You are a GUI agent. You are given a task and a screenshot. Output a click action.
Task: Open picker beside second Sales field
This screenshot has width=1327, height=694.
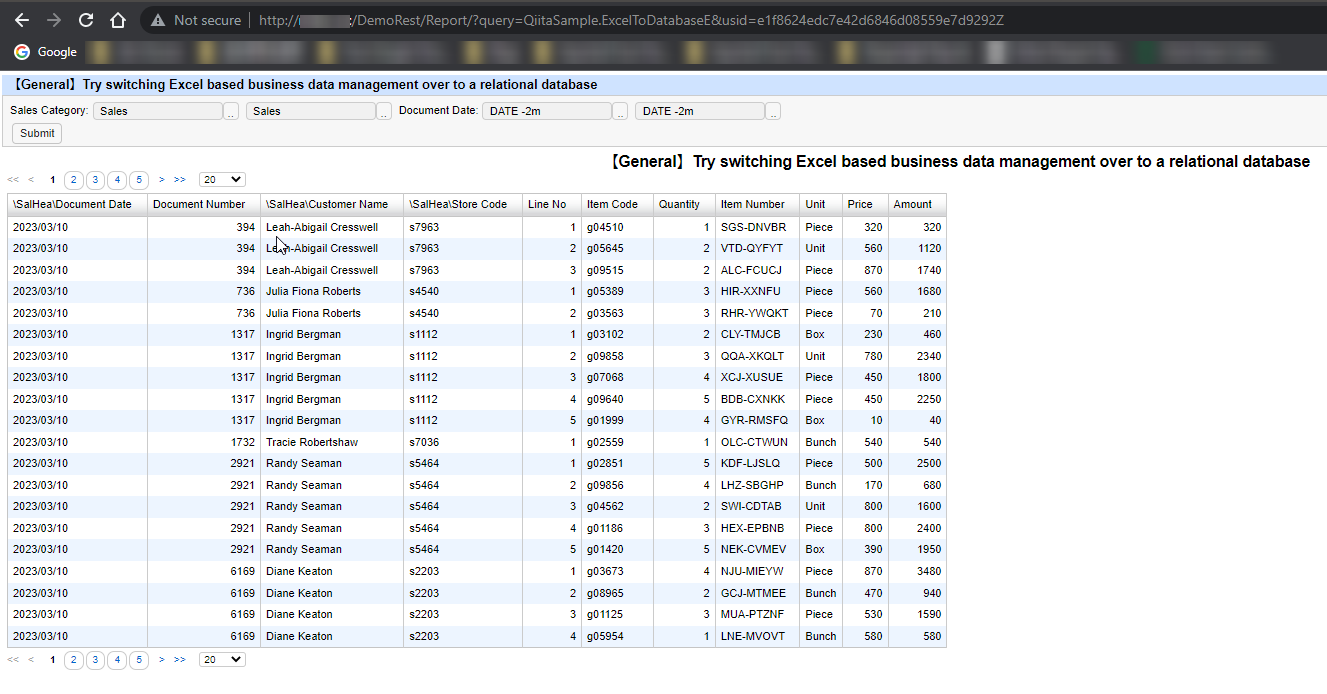coord(384,112)
